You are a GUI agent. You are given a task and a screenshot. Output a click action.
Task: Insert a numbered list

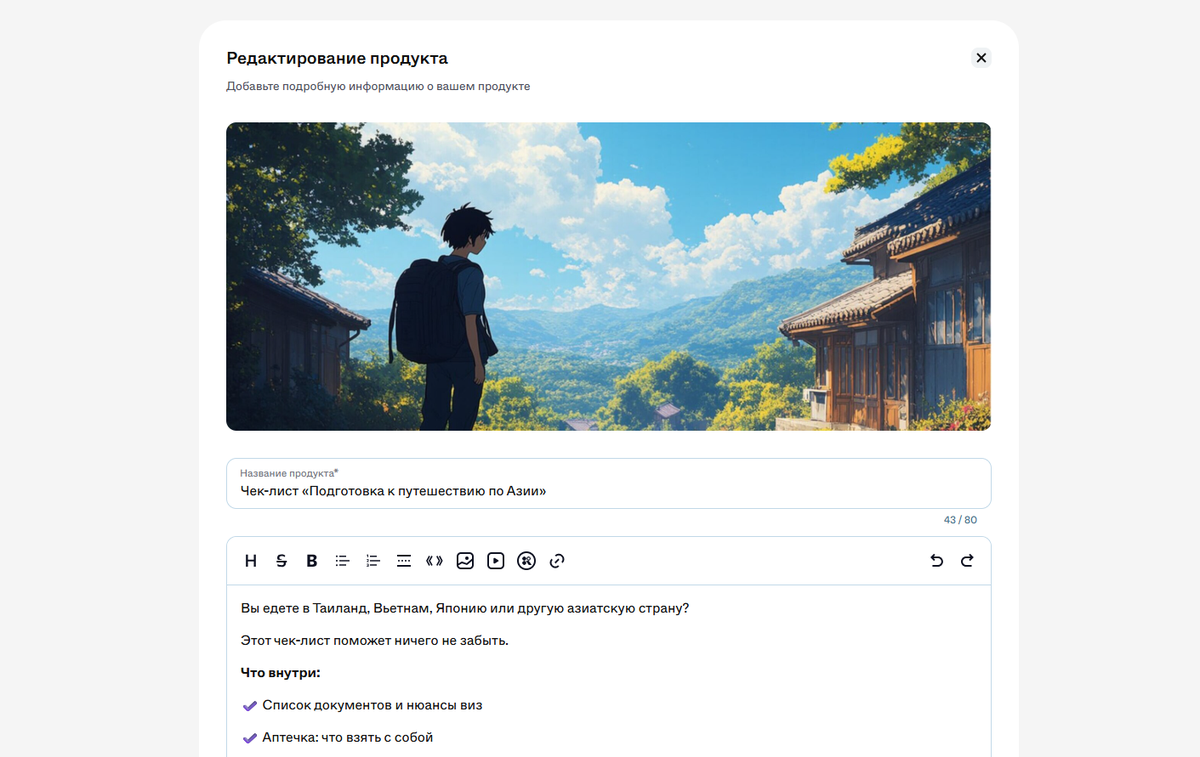(x=373, y=561)
